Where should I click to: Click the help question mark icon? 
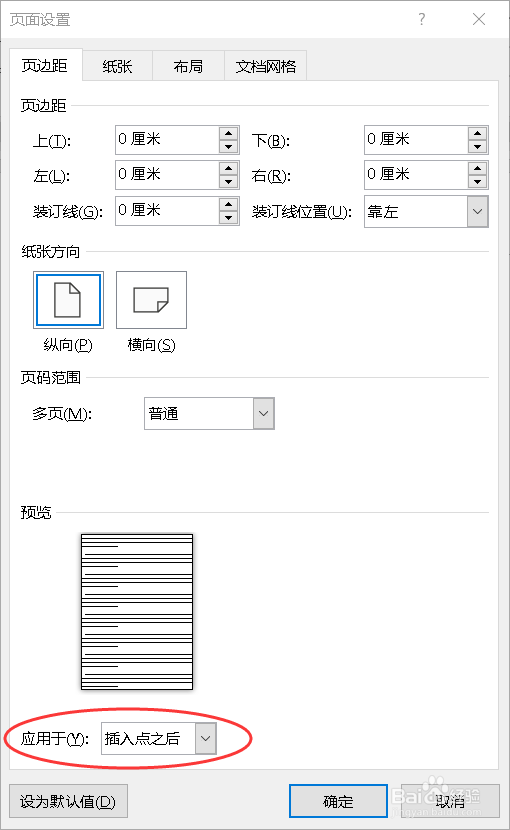422,19
